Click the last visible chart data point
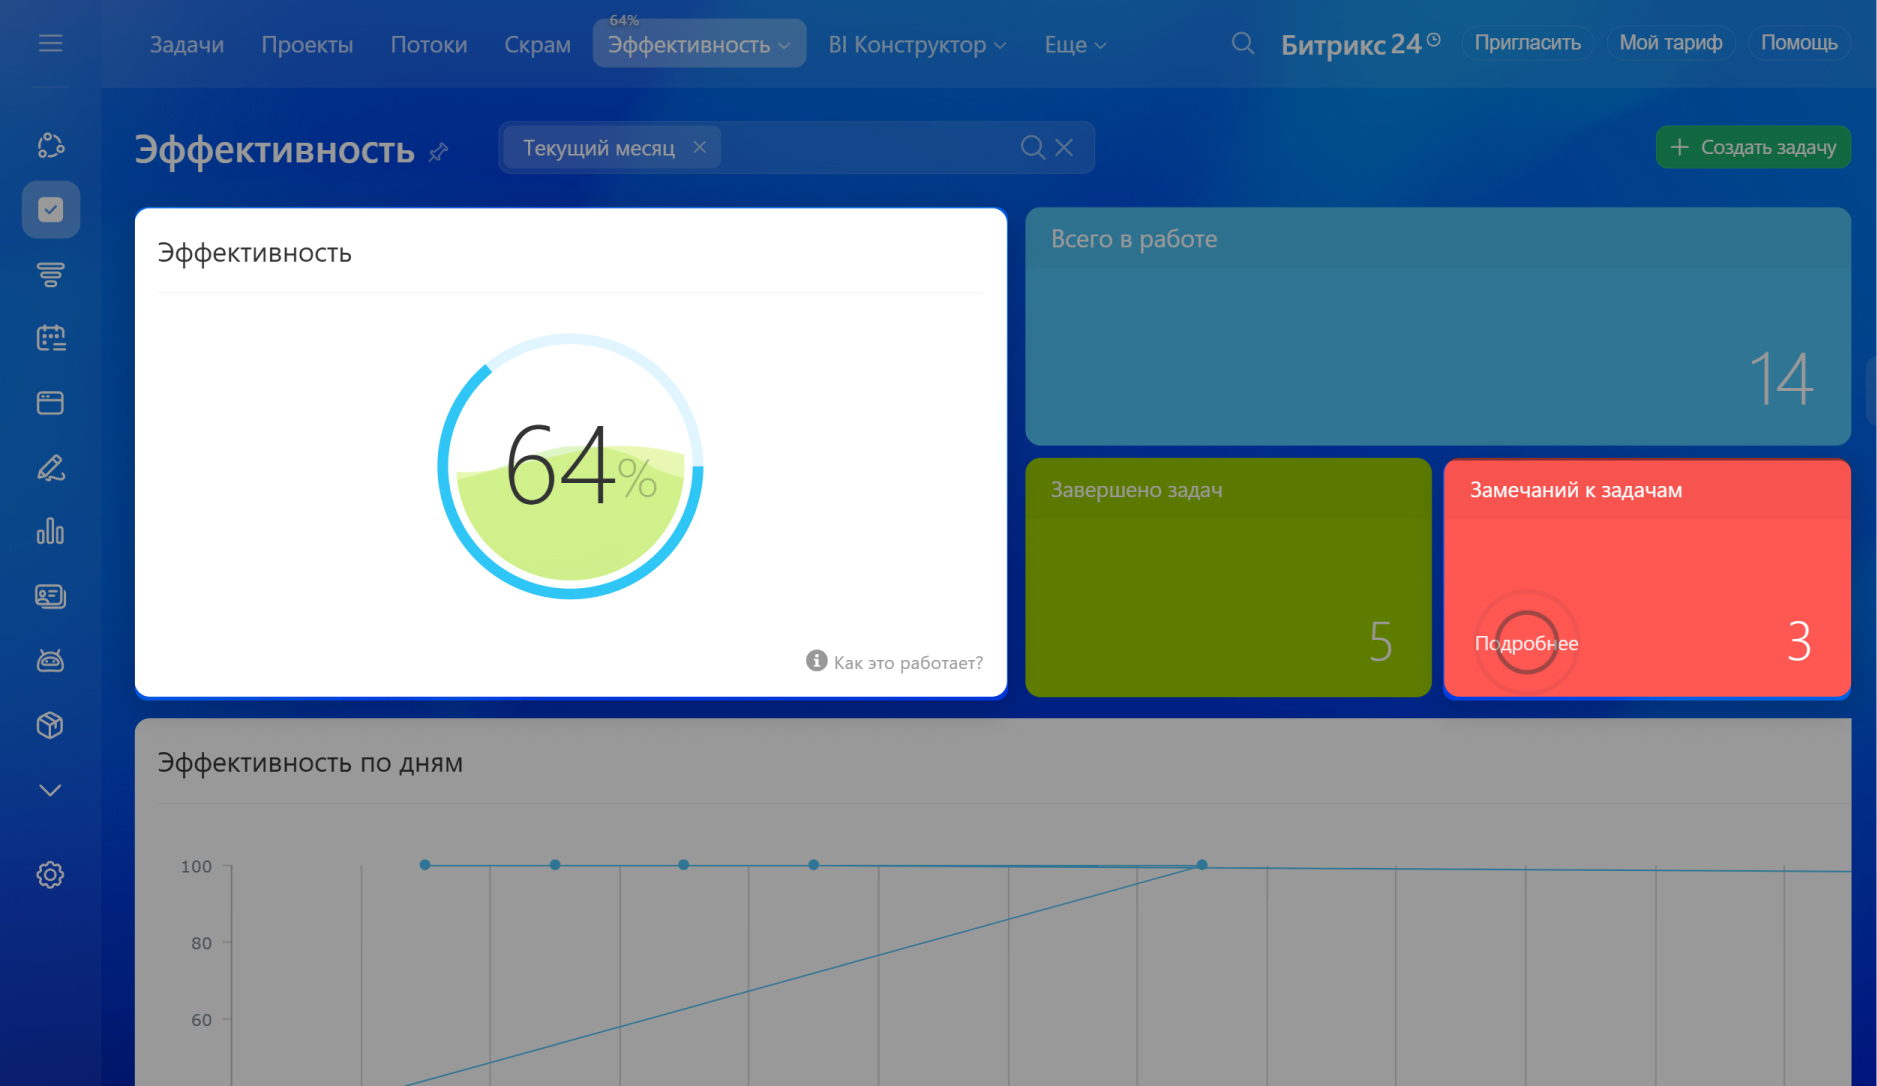The height and width of the screenshot is (1086, 1877). pos(1202,864)
